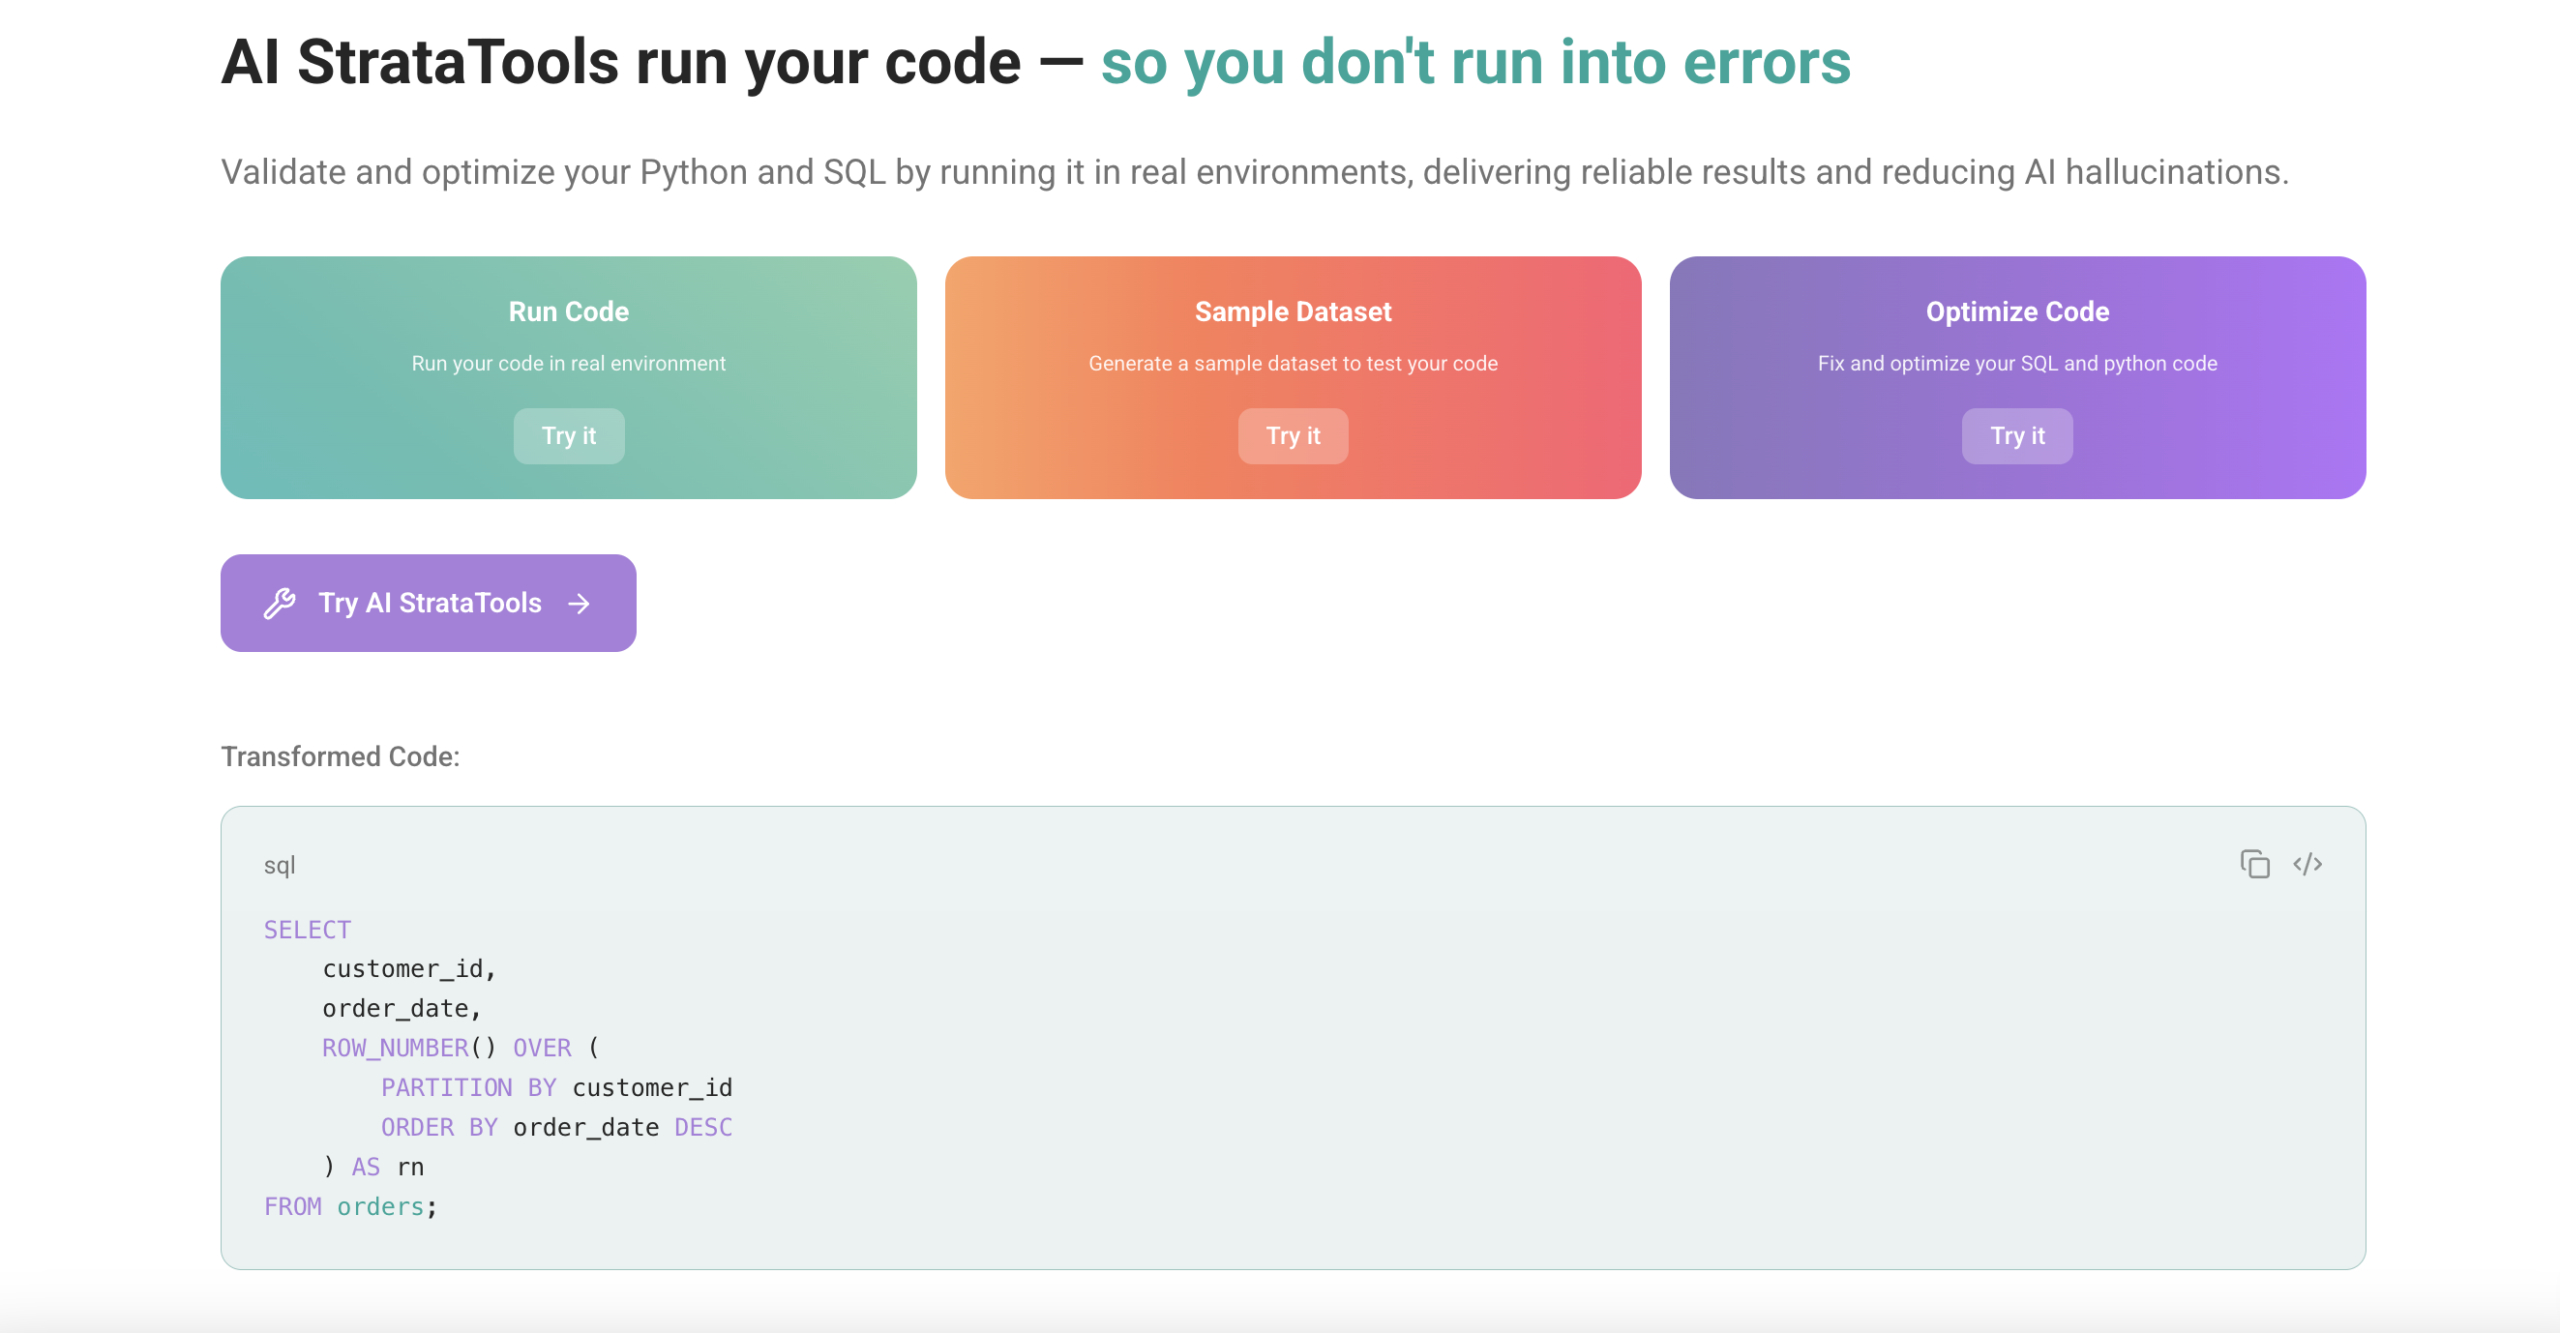The image size is (2560, 1333).
Task: Click 'Fix and optimize your SQL and python code'
Action: point(2017,364)
